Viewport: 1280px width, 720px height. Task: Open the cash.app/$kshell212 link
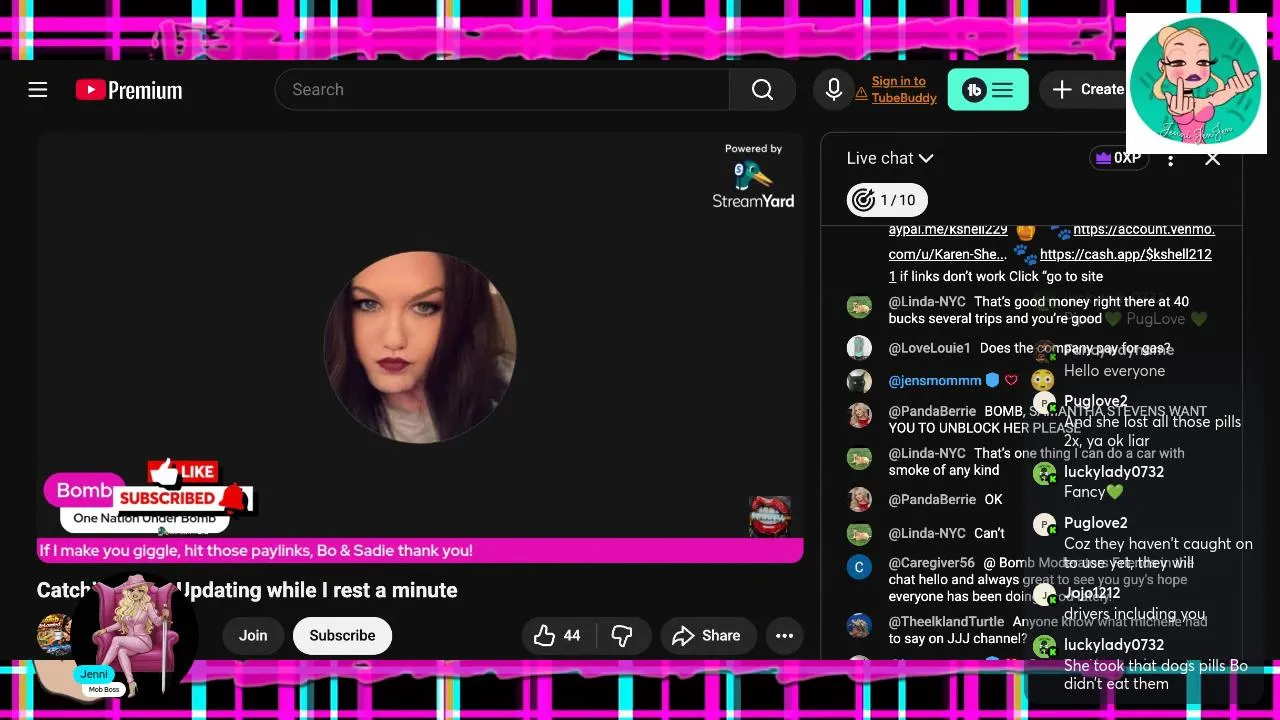[x=1126, y=254]
